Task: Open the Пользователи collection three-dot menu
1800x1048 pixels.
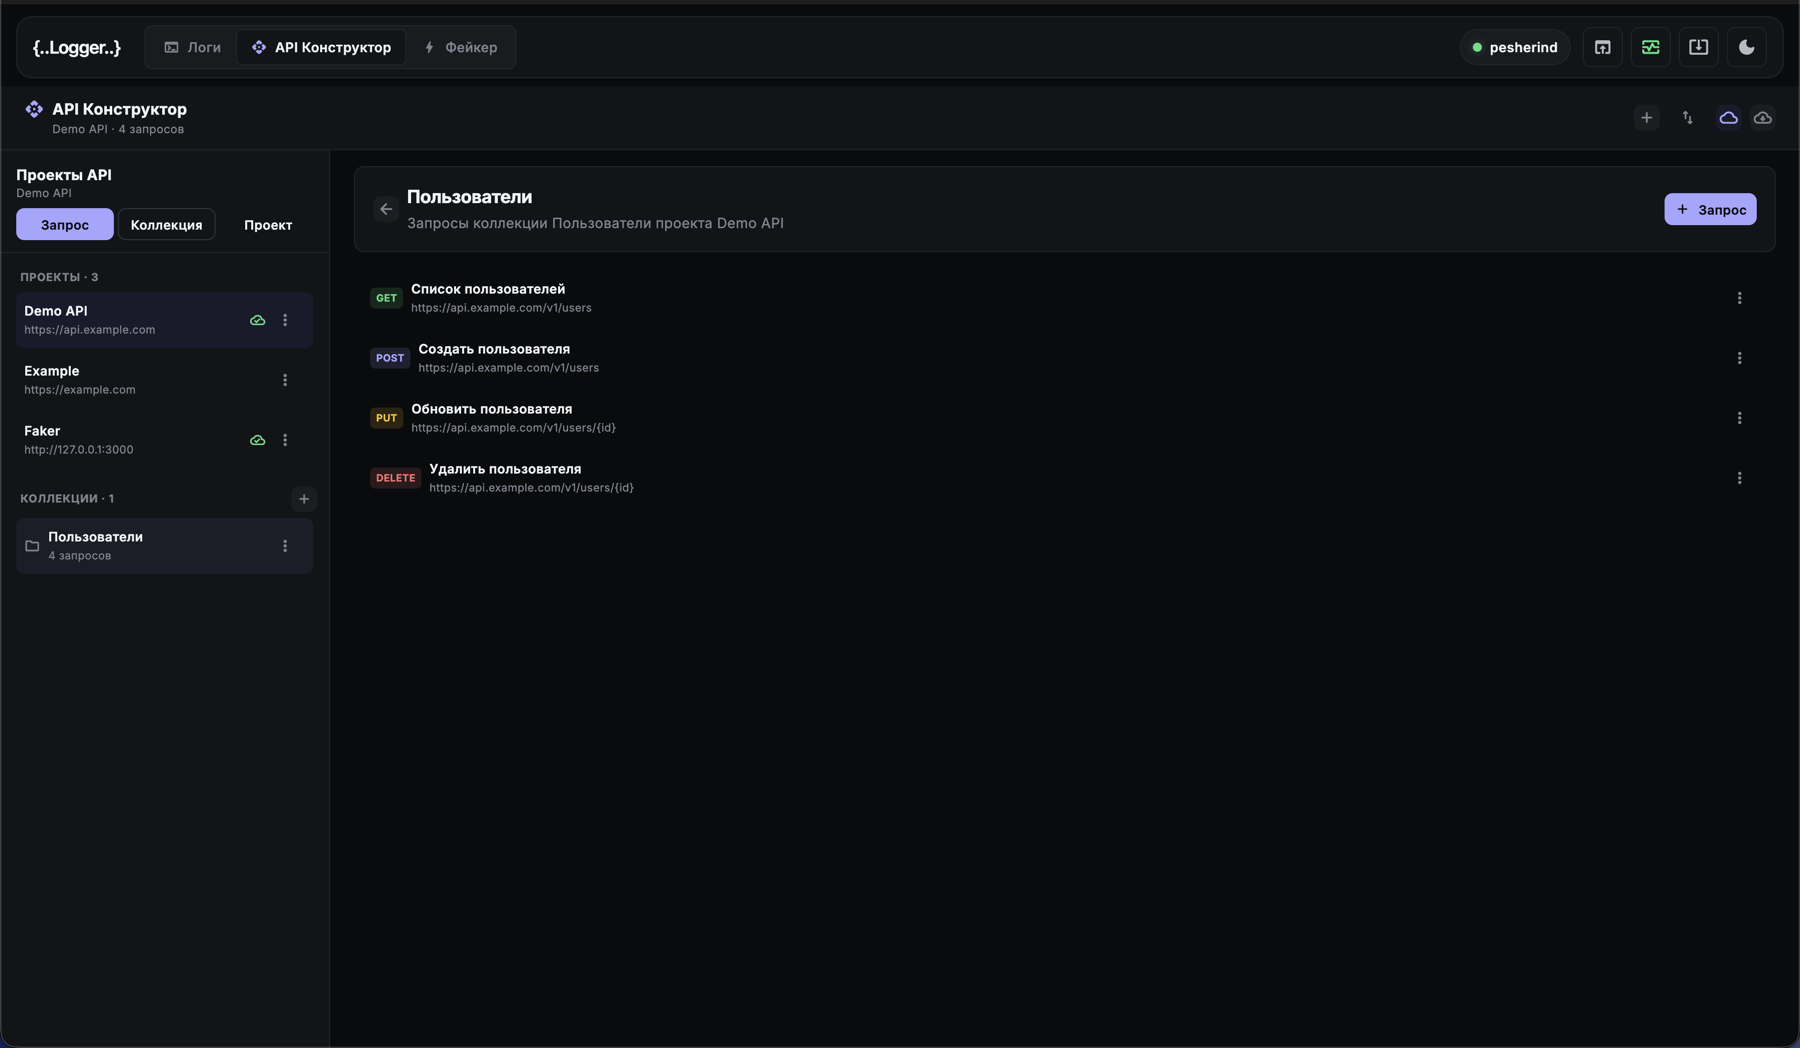Action: pos(285,546)
